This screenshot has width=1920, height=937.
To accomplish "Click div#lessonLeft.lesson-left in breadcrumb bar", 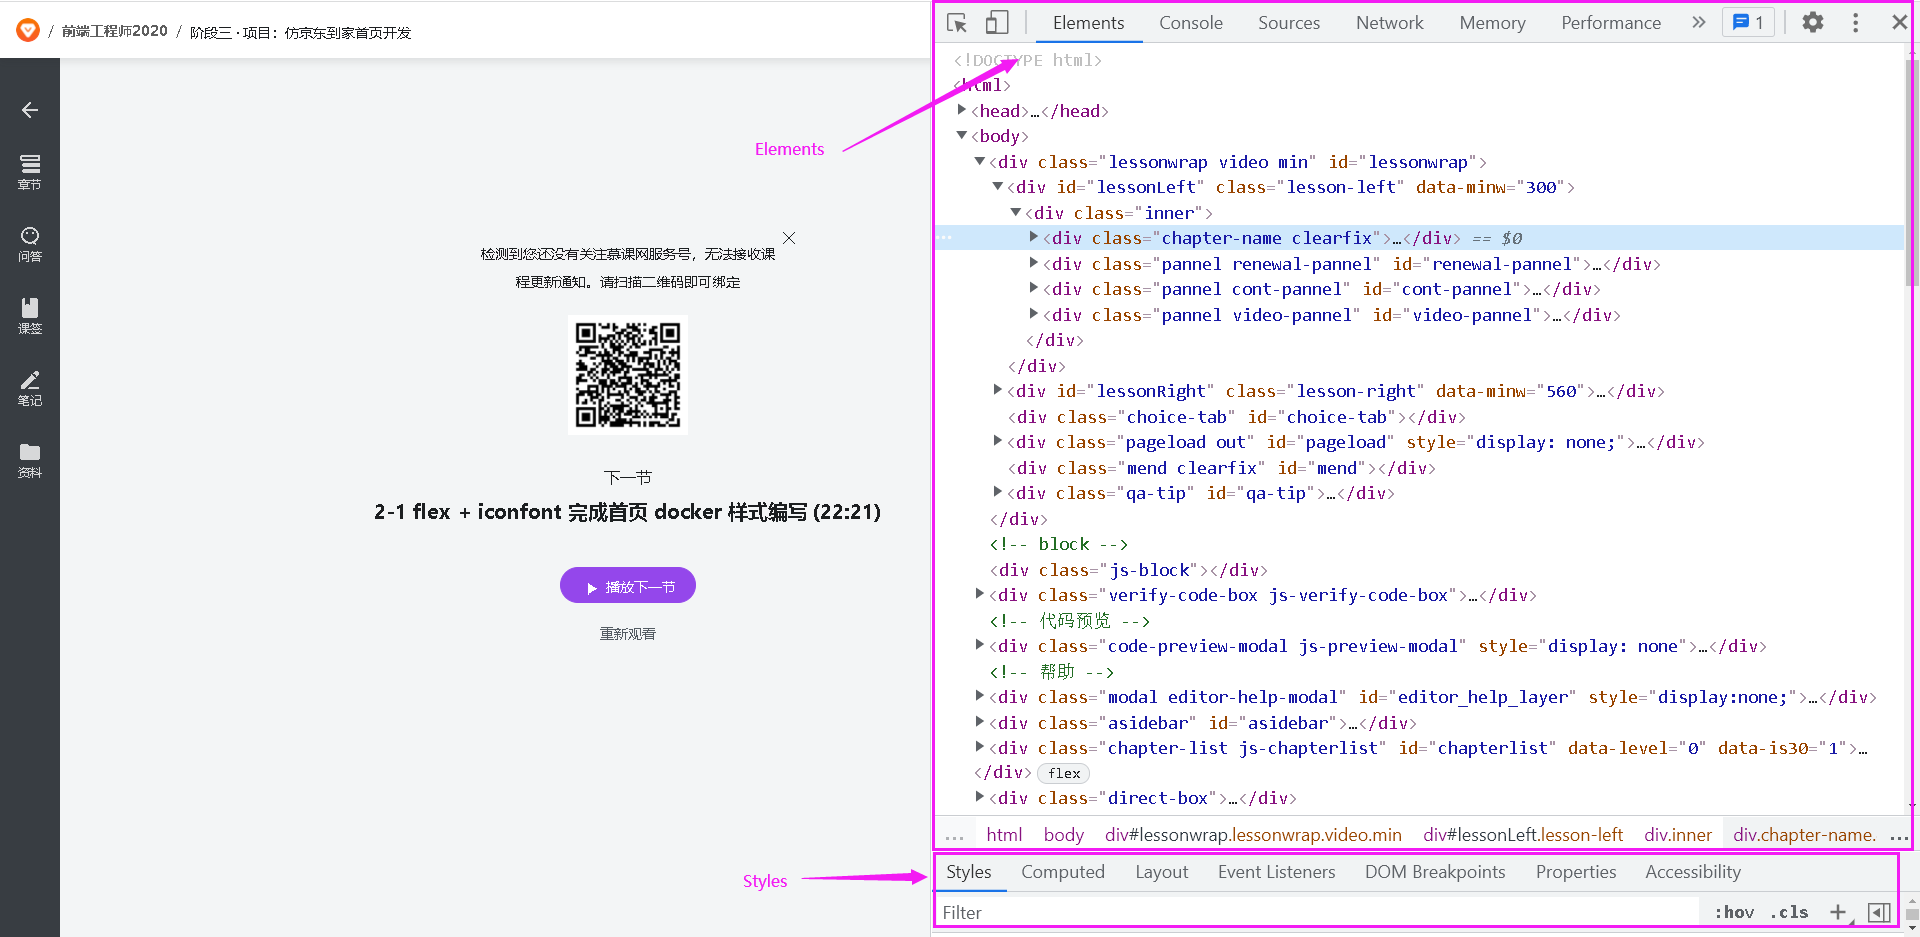I will click(1523, 834).
